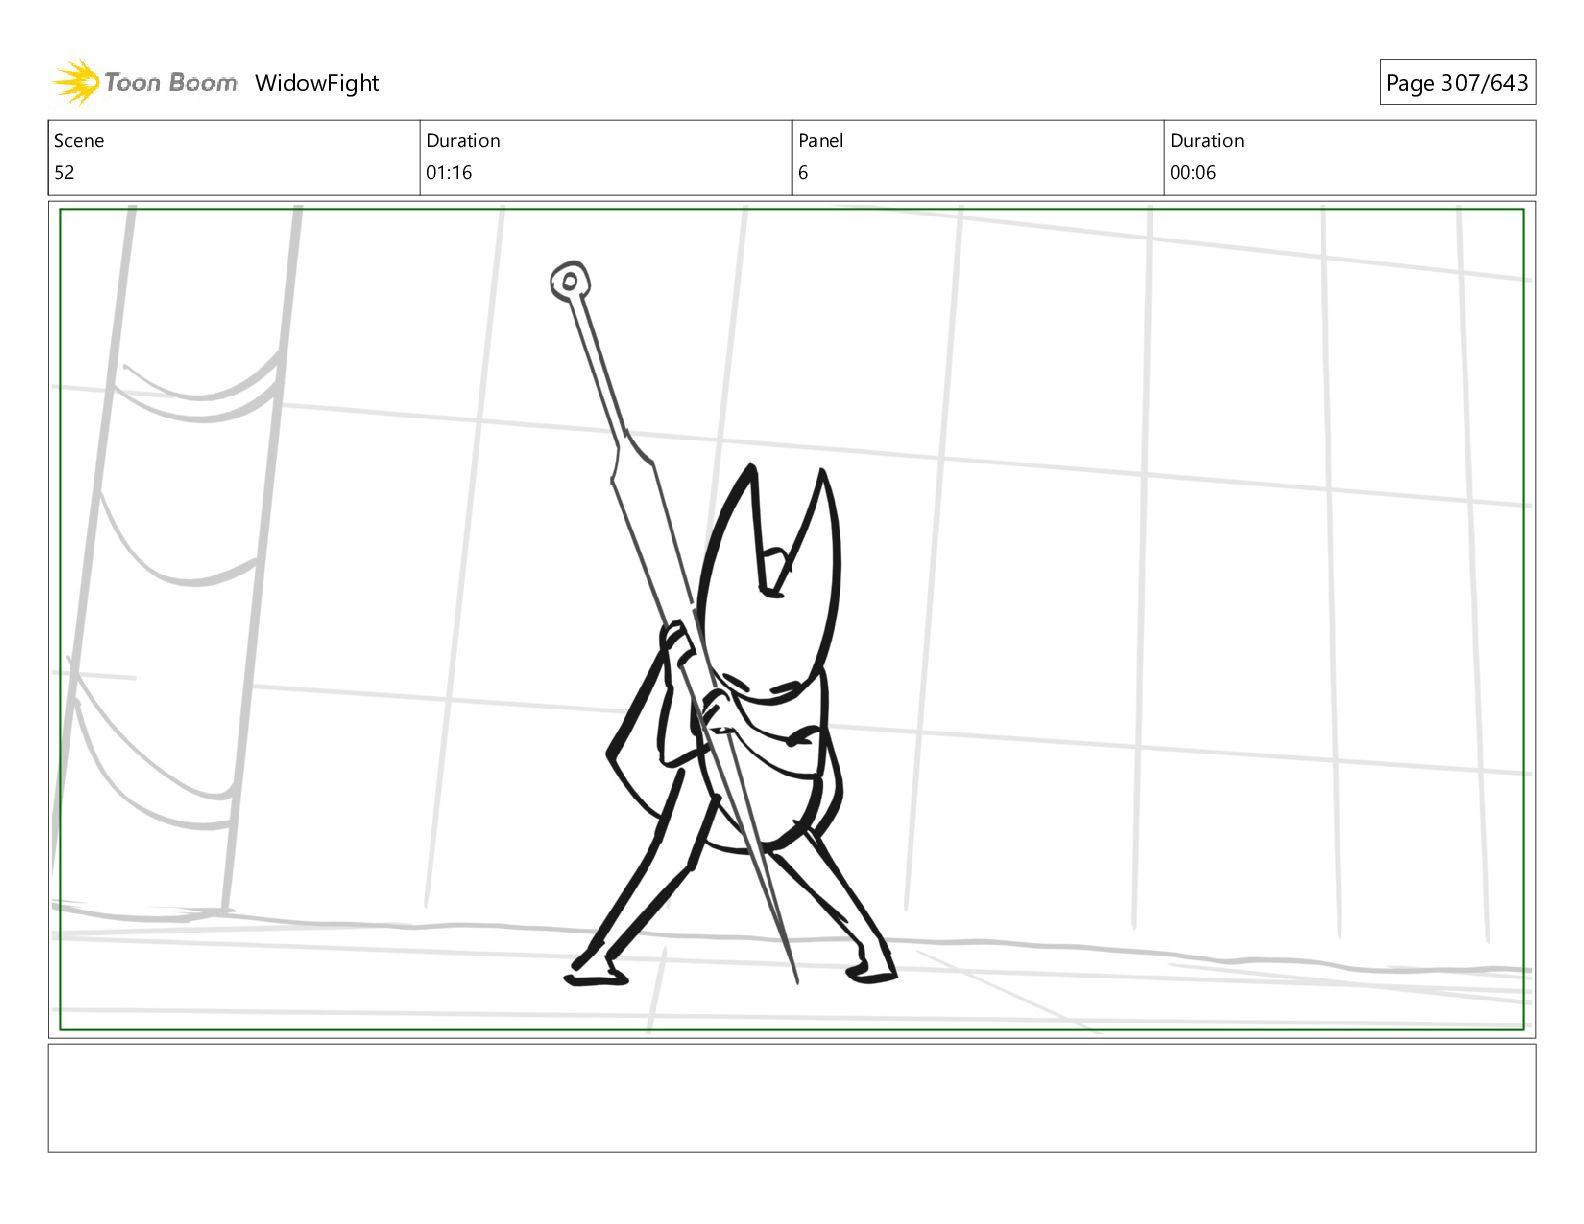This screenshot has height=1224, width=1584.
Task: Select scene number 52
Action: (x=64, y=173)
